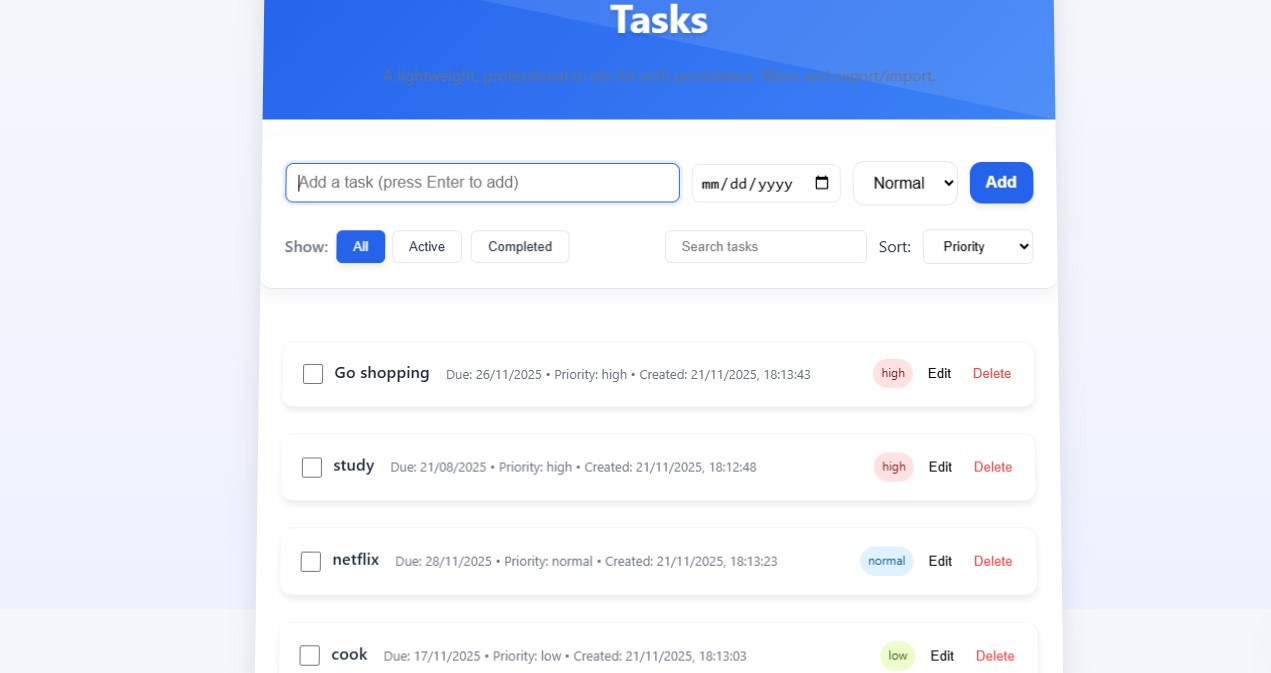Select the All filter
The height and width of the screenshot is (673, 1271).
coord(360,246)
